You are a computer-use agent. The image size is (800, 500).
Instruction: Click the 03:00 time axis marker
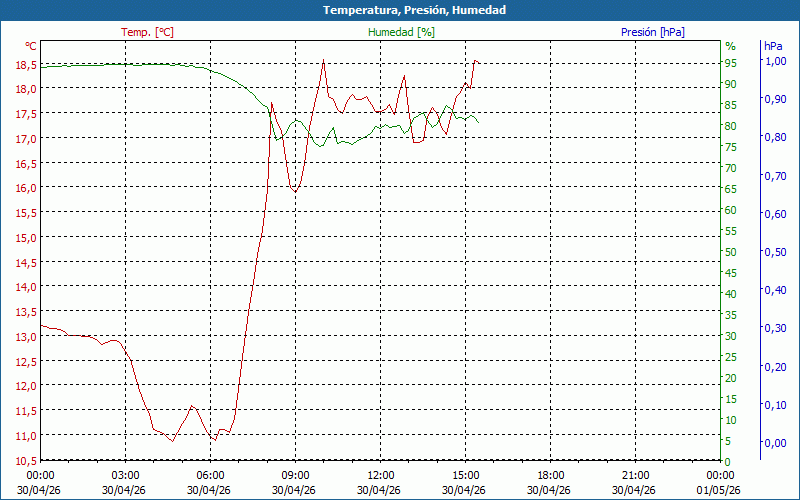[125, 475]
